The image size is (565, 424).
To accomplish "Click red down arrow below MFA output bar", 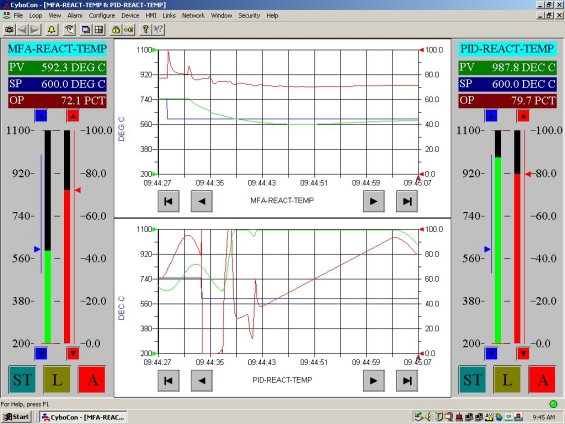I will 73,353.
